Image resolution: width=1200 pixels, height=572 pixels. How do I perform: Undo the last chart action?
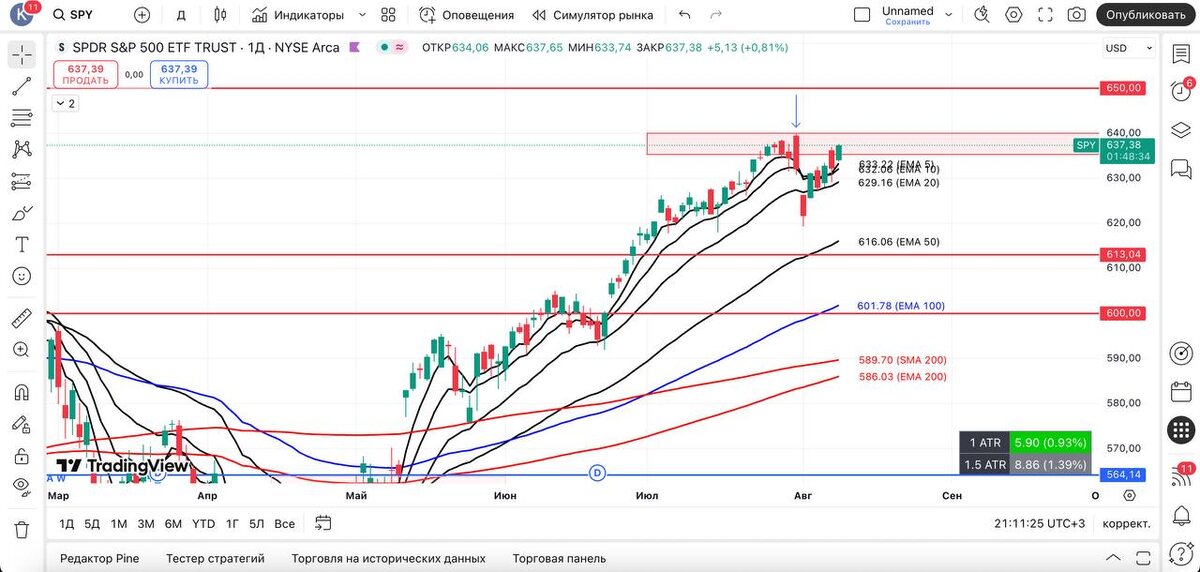coord(684,15)
